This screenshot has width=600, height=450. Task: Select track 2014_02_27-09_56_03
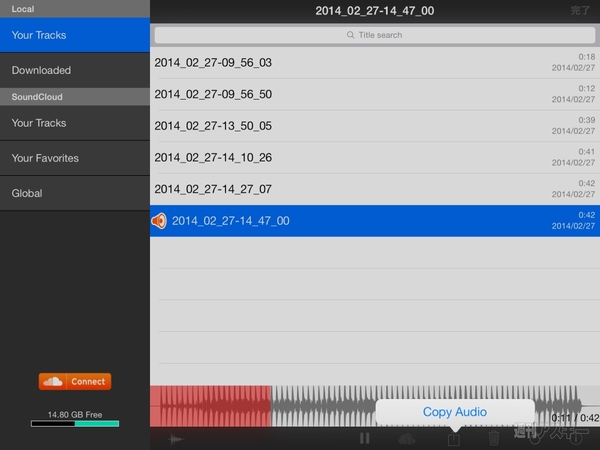pyautogui.click(x=375, y=63)
